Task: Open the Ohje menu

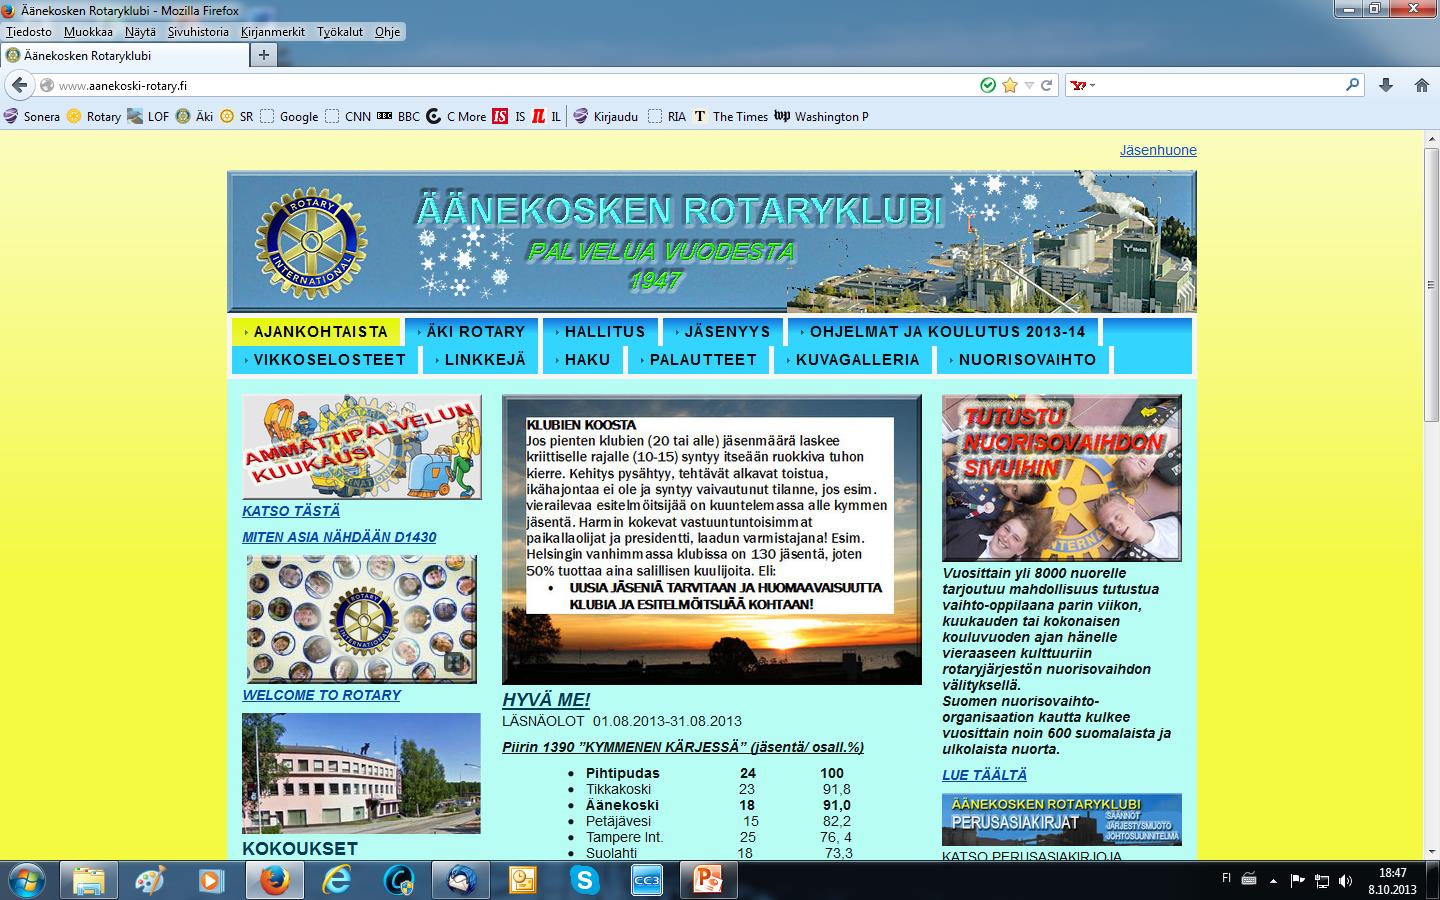Action: (387, 31)
